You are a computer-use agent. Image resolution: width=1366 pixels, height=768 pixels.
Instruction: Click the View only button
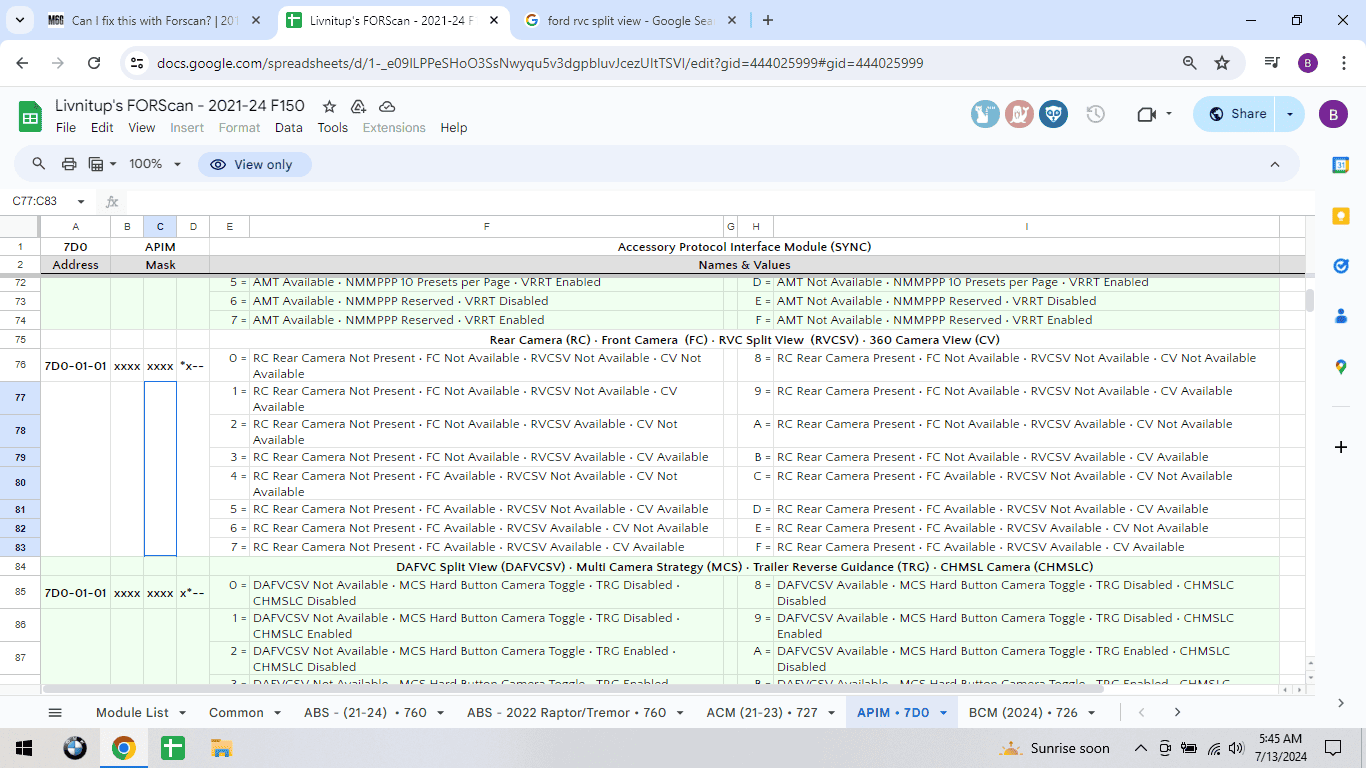coord(254,164)
